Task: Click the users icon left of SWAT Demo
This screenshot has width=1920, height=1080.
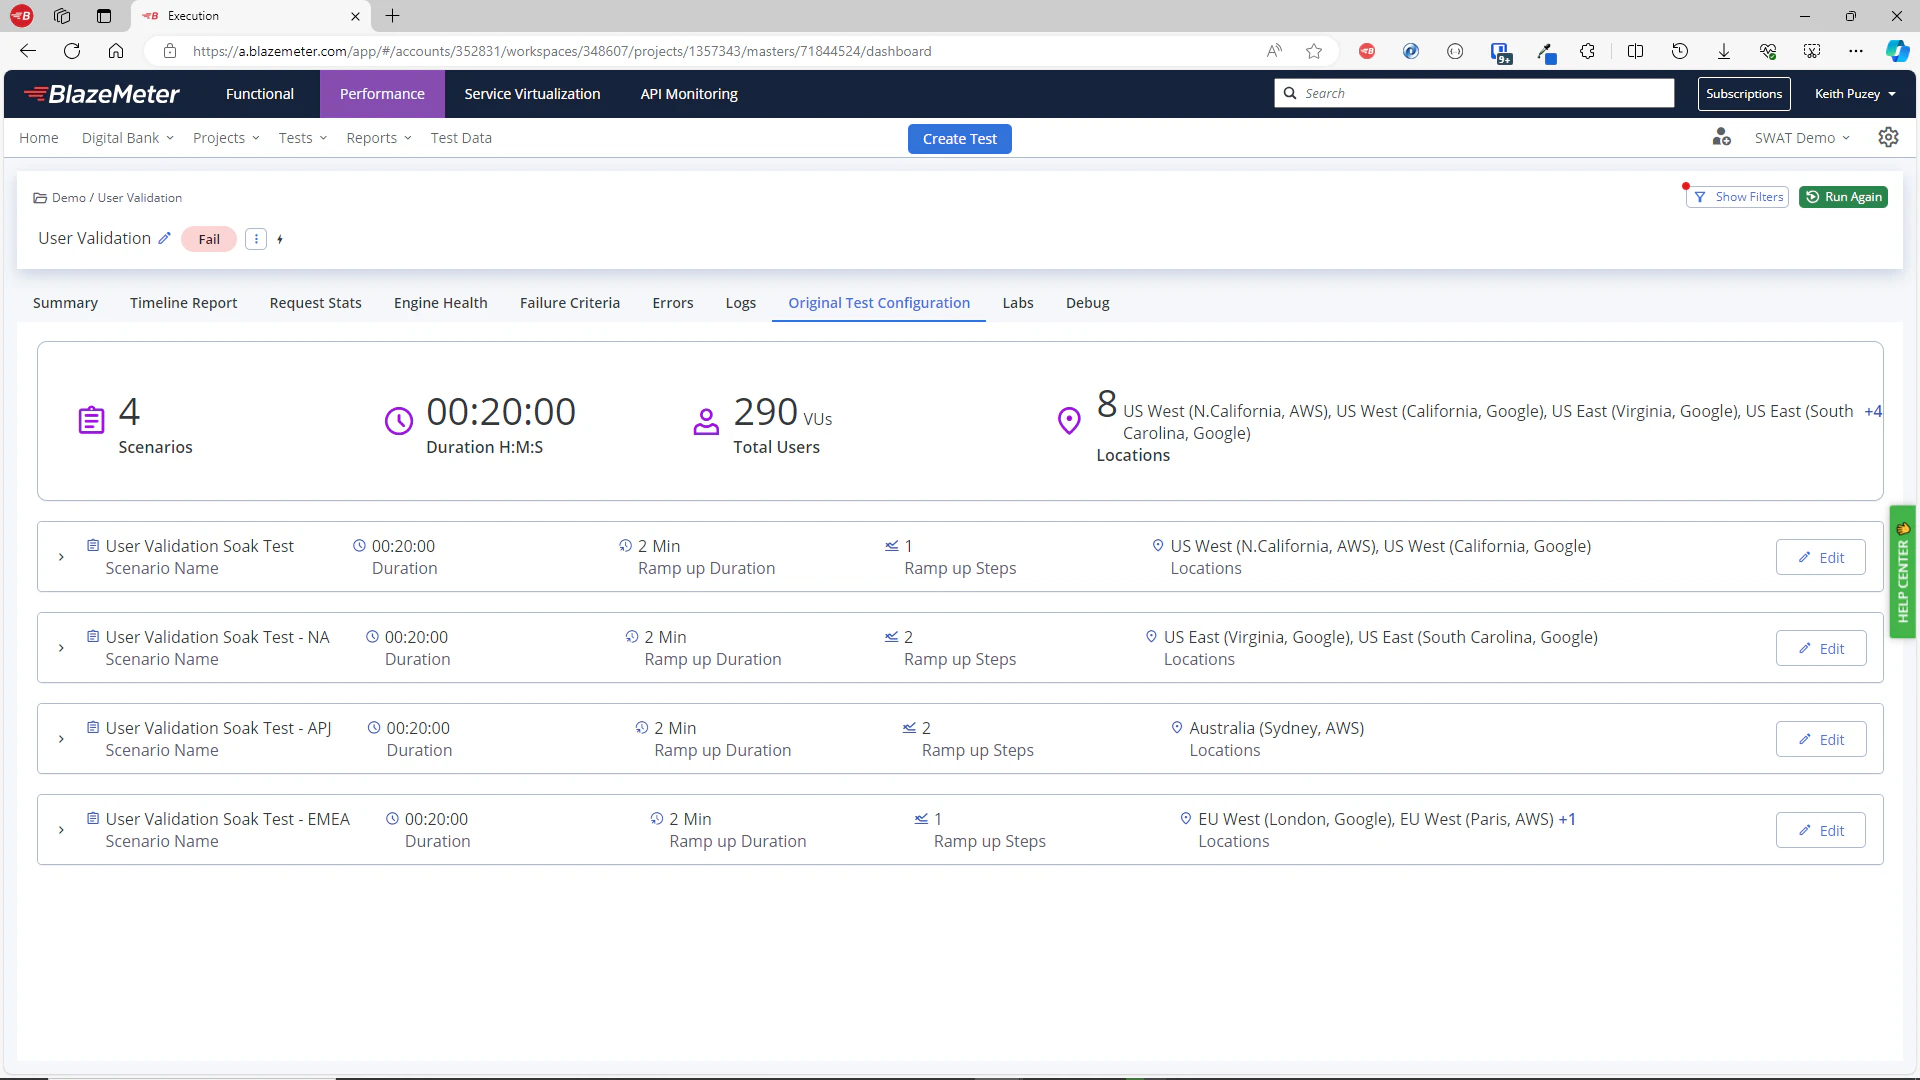Action: [x=1721, y=137]
